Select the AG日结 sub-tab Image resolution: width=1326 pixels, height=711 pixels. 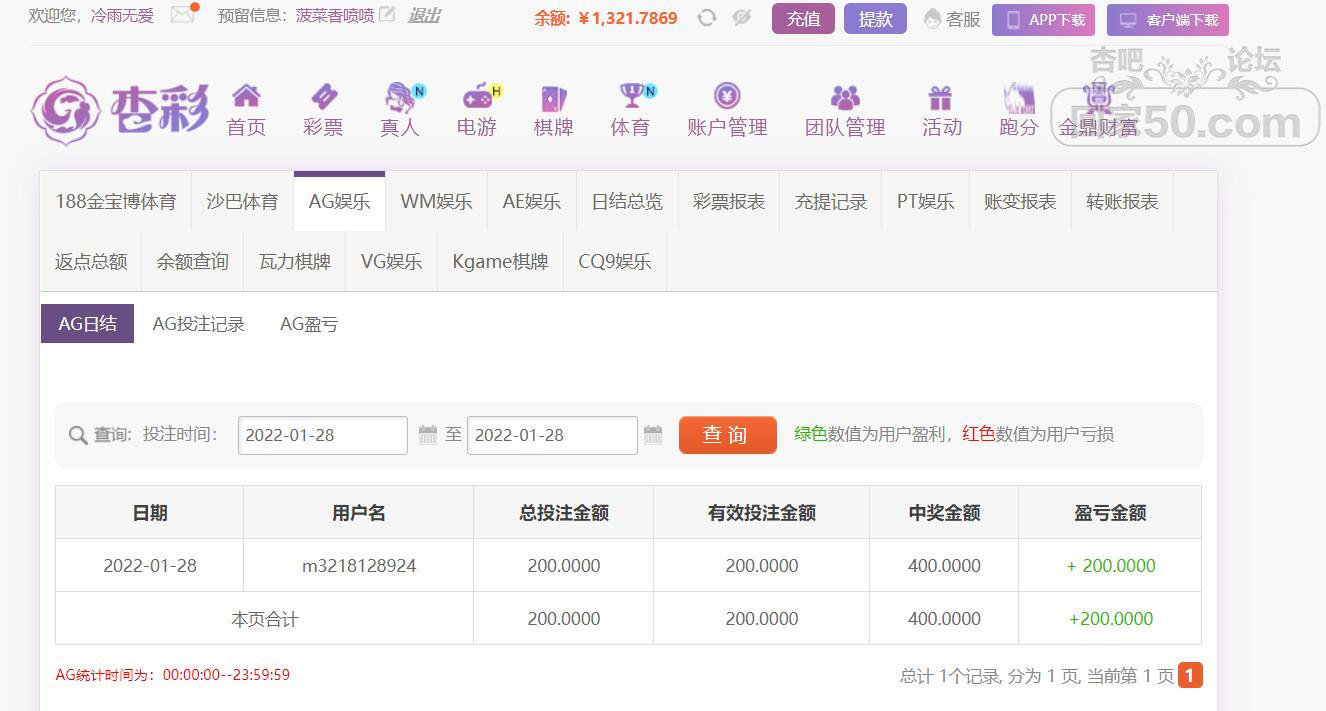(87, 324)
